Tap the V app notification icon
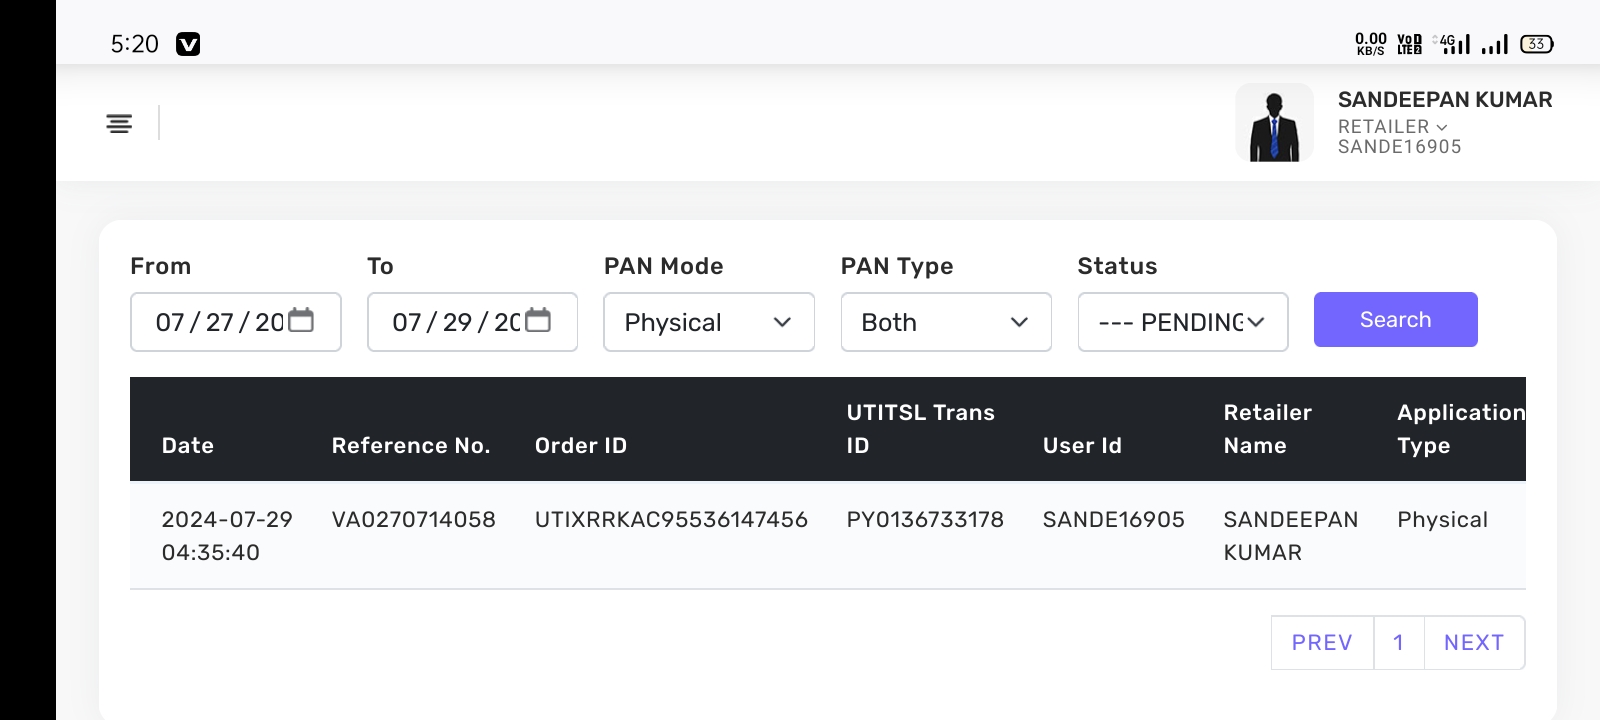The width and height of the screenshot is (1600, 720). 188,44
